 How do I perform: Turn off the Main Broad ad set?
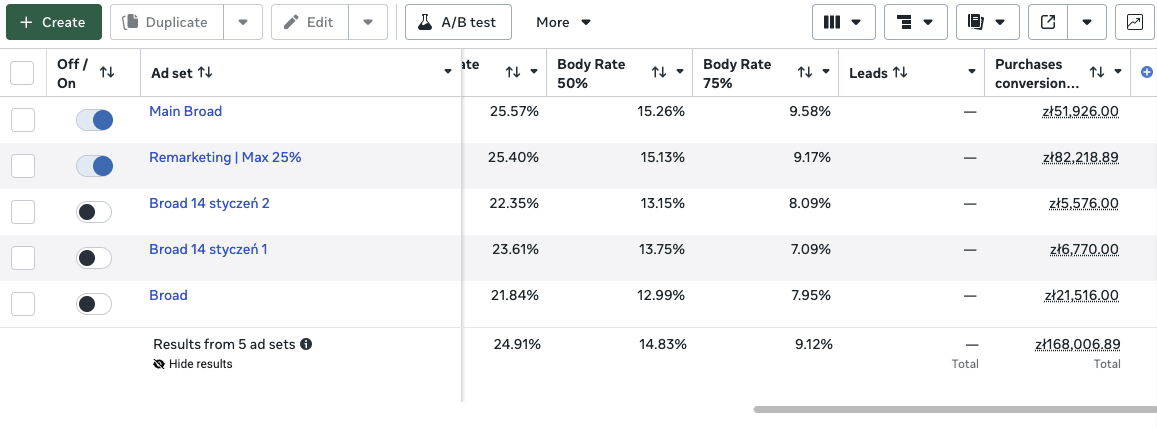pos(94,120)
